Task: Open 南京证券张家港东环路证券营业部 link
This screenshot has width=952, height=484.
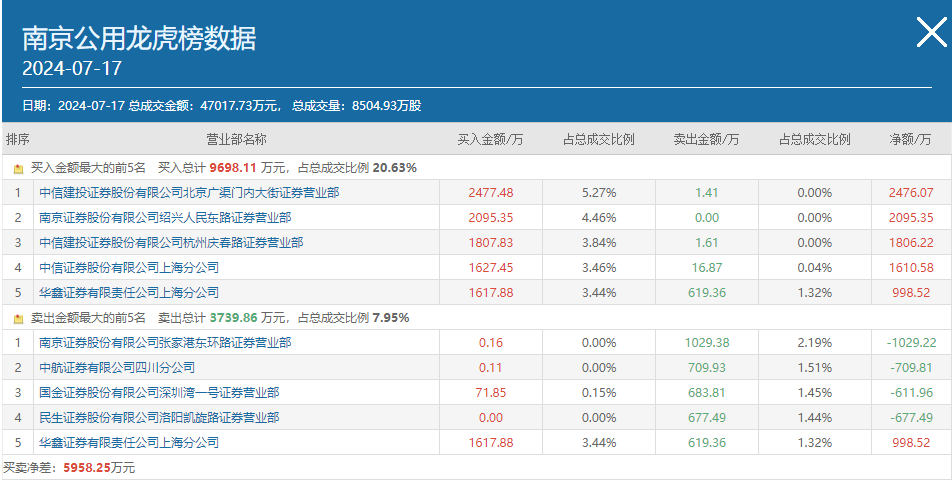Action: (x=165, y=343)
